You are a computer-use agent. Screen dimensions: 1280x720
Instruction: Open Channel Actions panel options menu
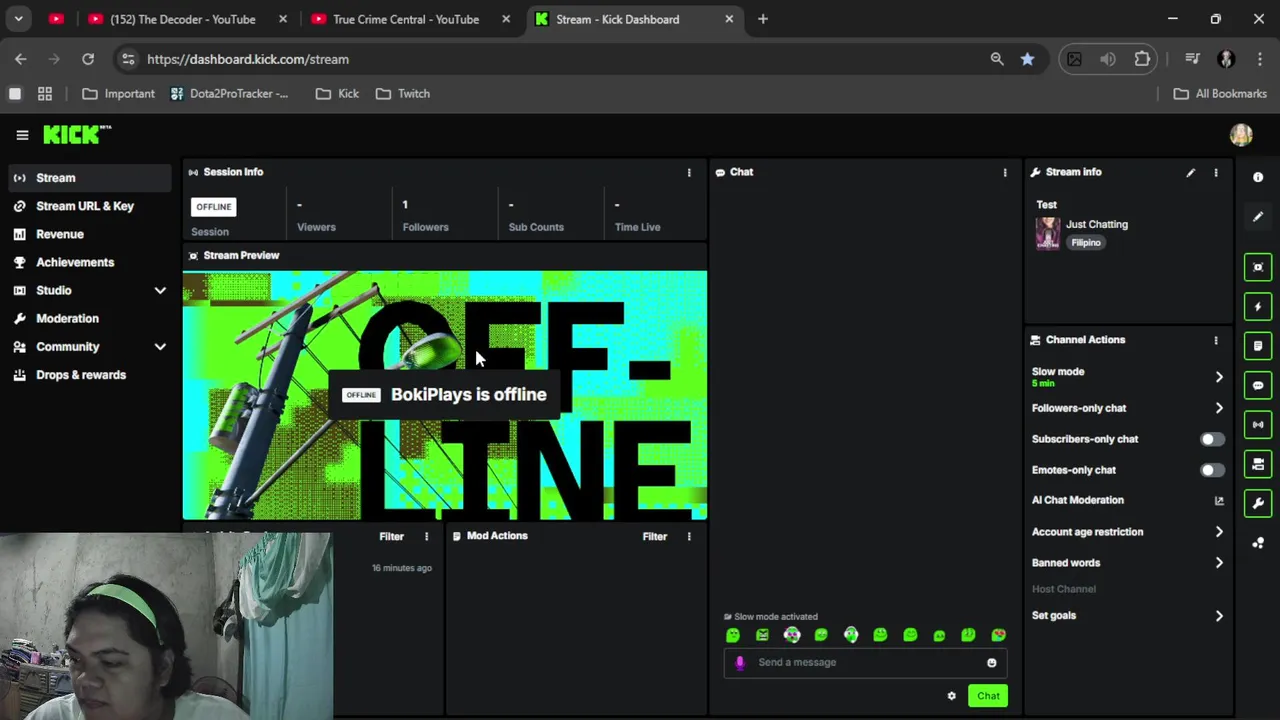(x=1216, y=341)
